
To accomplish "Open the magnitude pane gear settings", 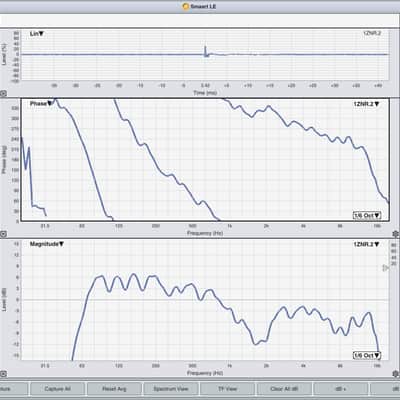I will [x=396, y=373].
